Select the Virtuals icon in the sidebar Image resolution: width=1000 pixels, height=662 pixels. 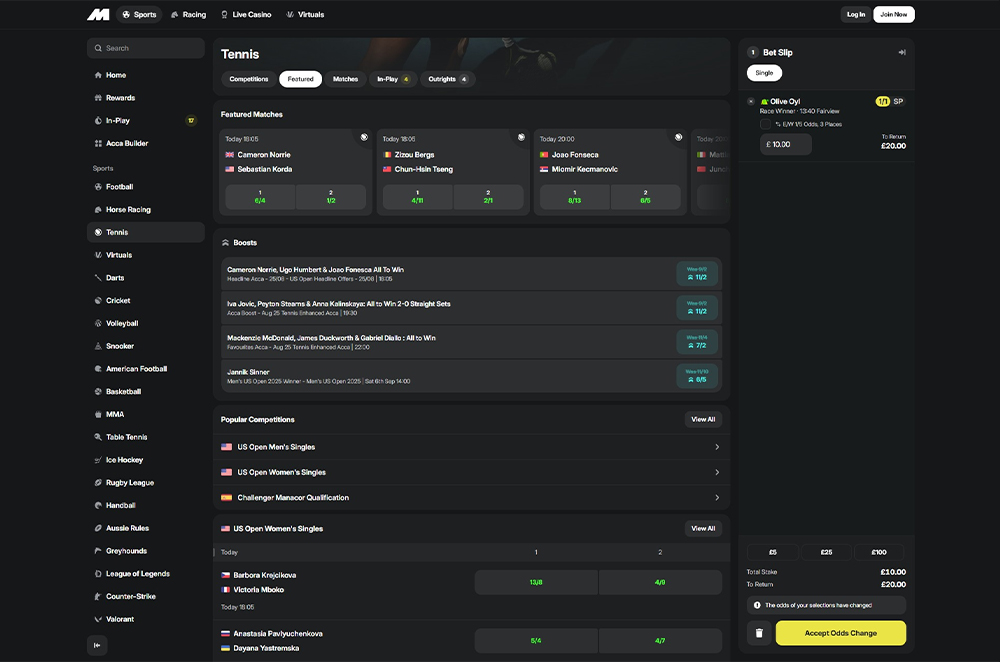pyautogui.click(x=98, y=255)
